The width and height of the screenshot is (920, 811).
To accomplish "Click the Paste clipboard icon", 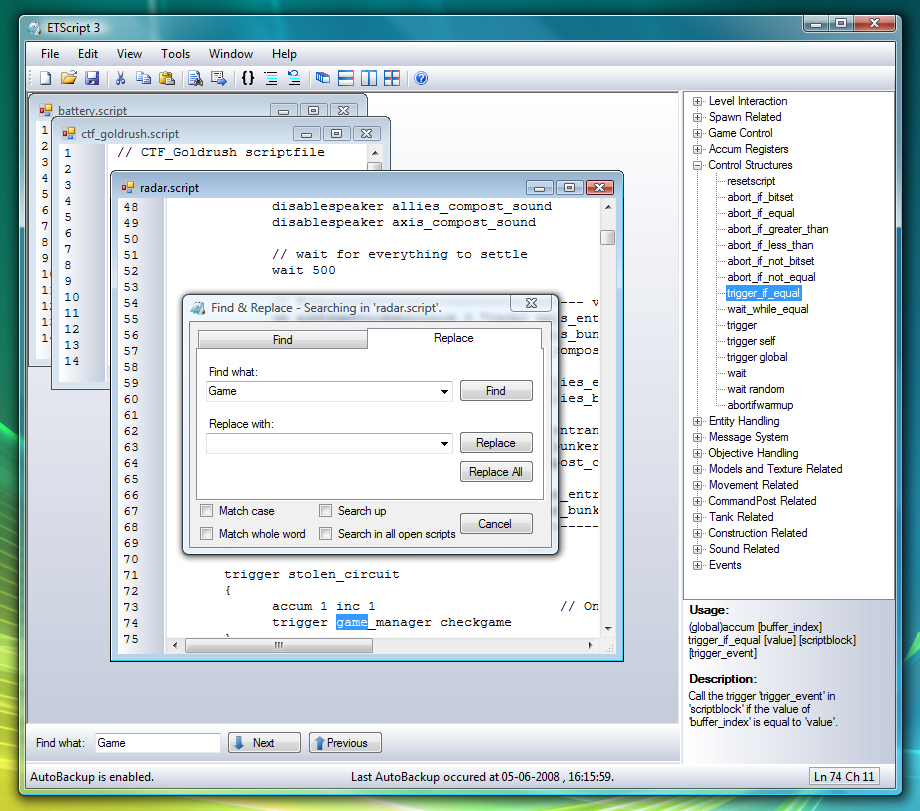I will [167, 78].
